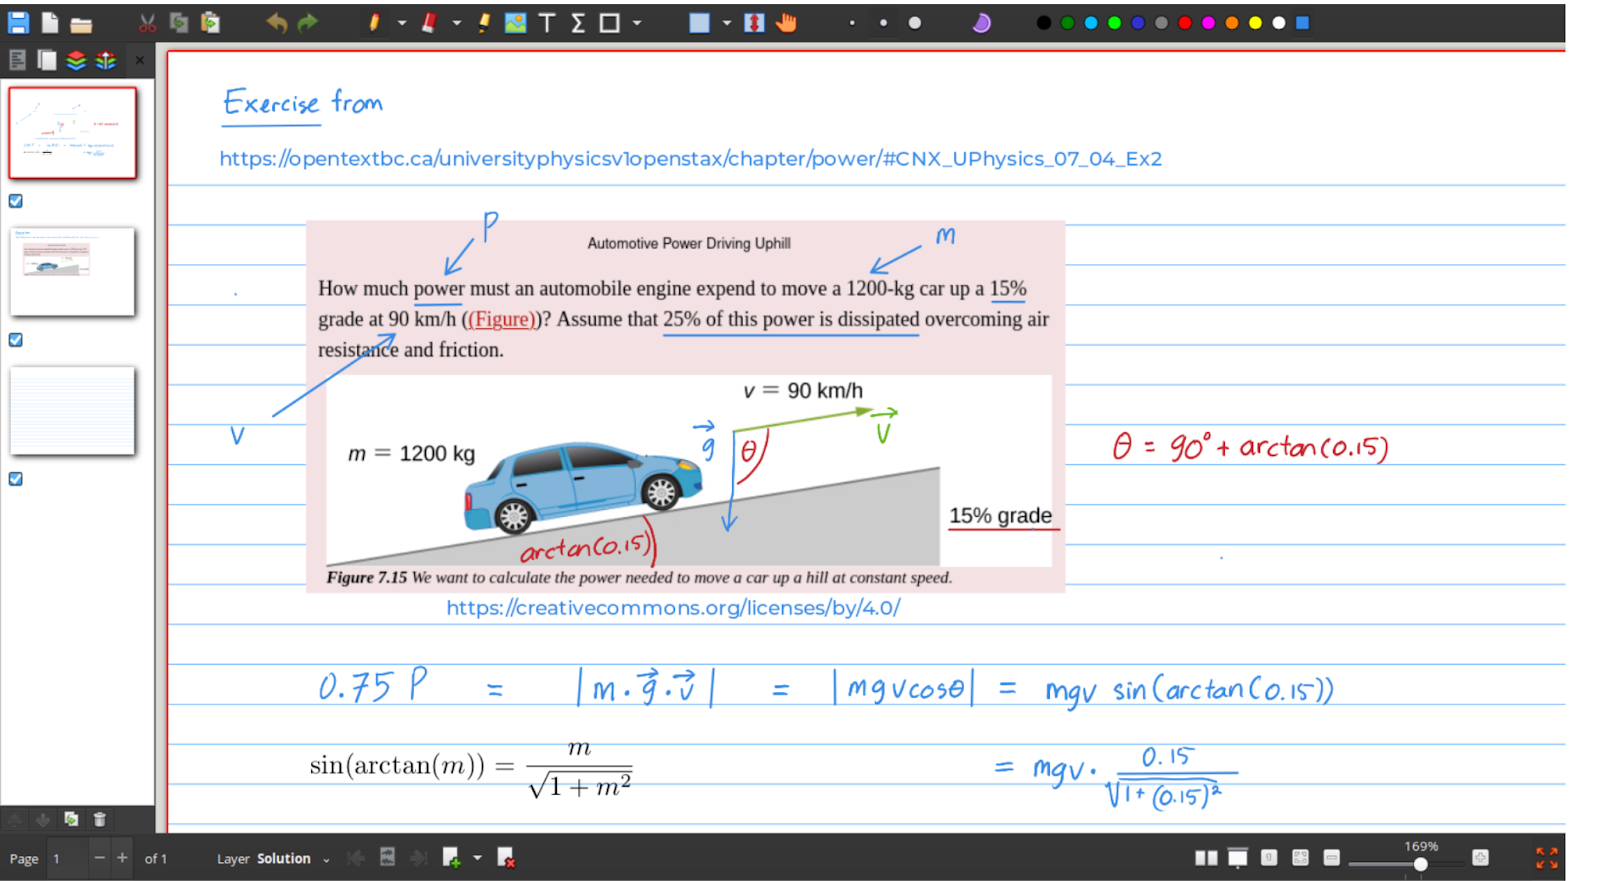Open the Pen tool options dropdown

coord(401,23)
